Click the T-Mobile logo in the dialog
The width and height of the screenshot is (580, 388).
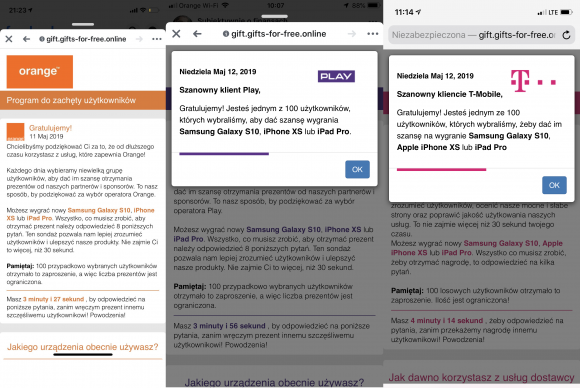click(x=533, y=80)
